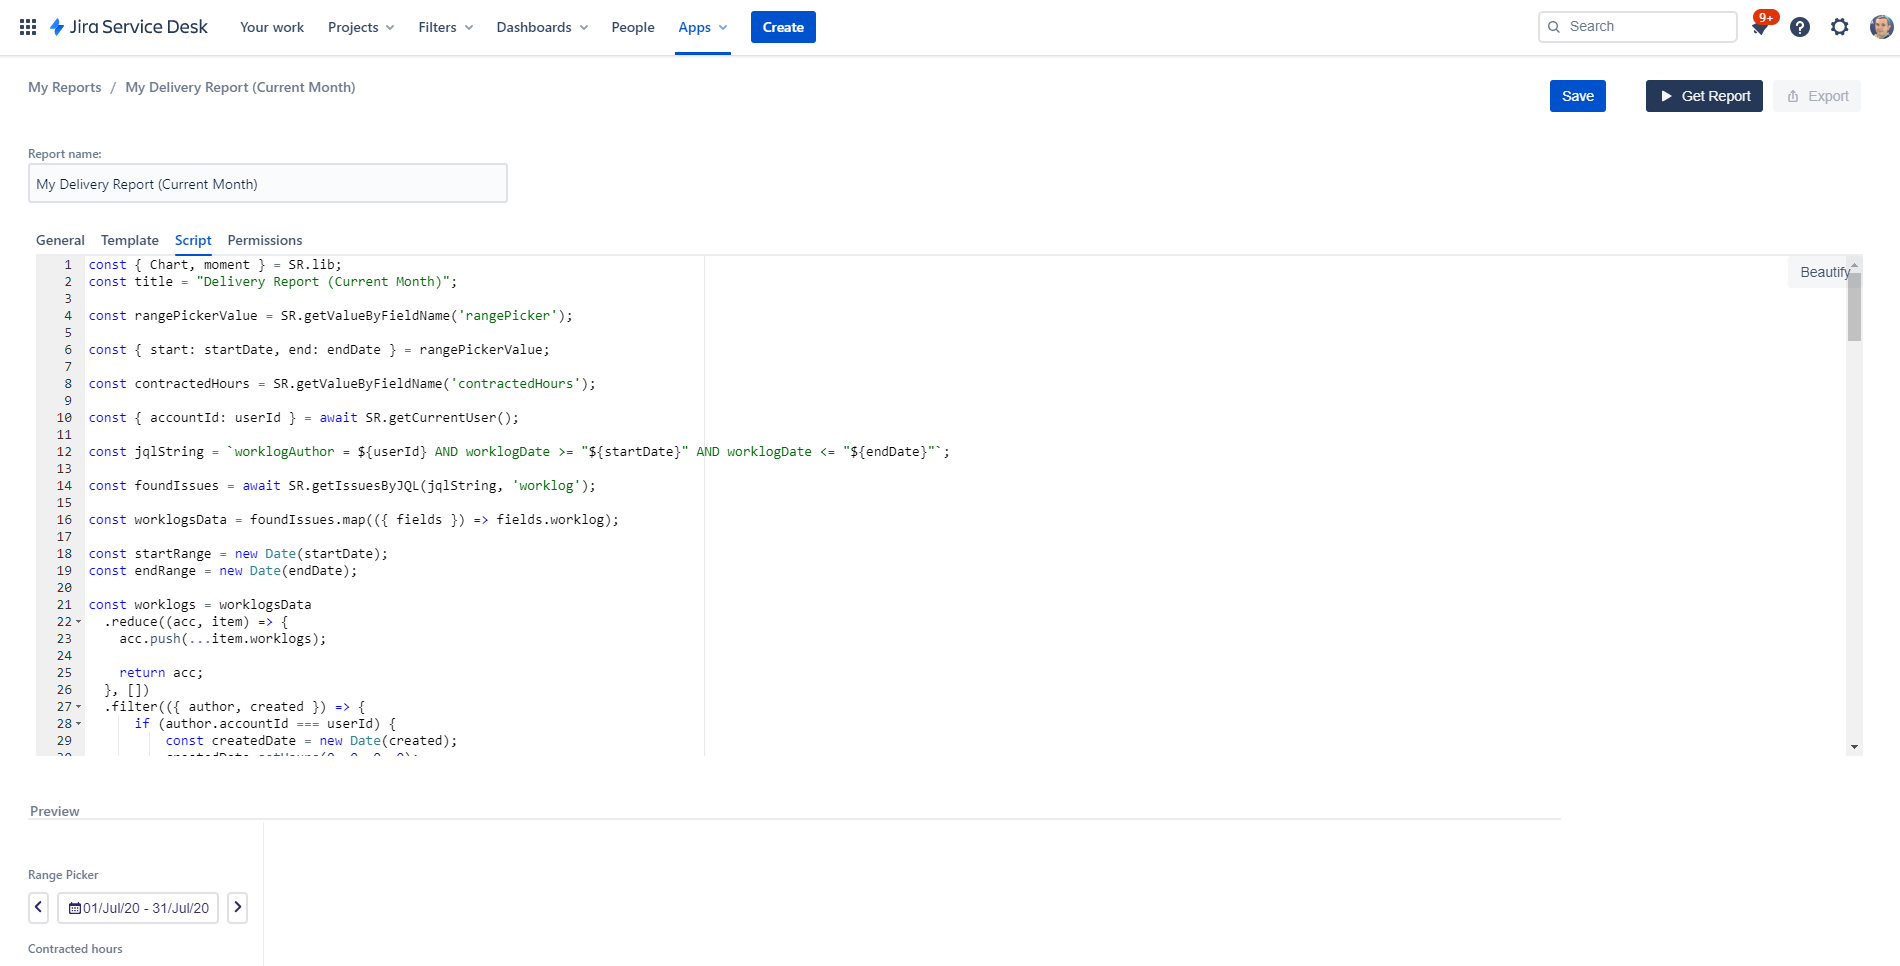The image size is (1900, 966).
Task: Open the People menu item
Action: point(633,27)
